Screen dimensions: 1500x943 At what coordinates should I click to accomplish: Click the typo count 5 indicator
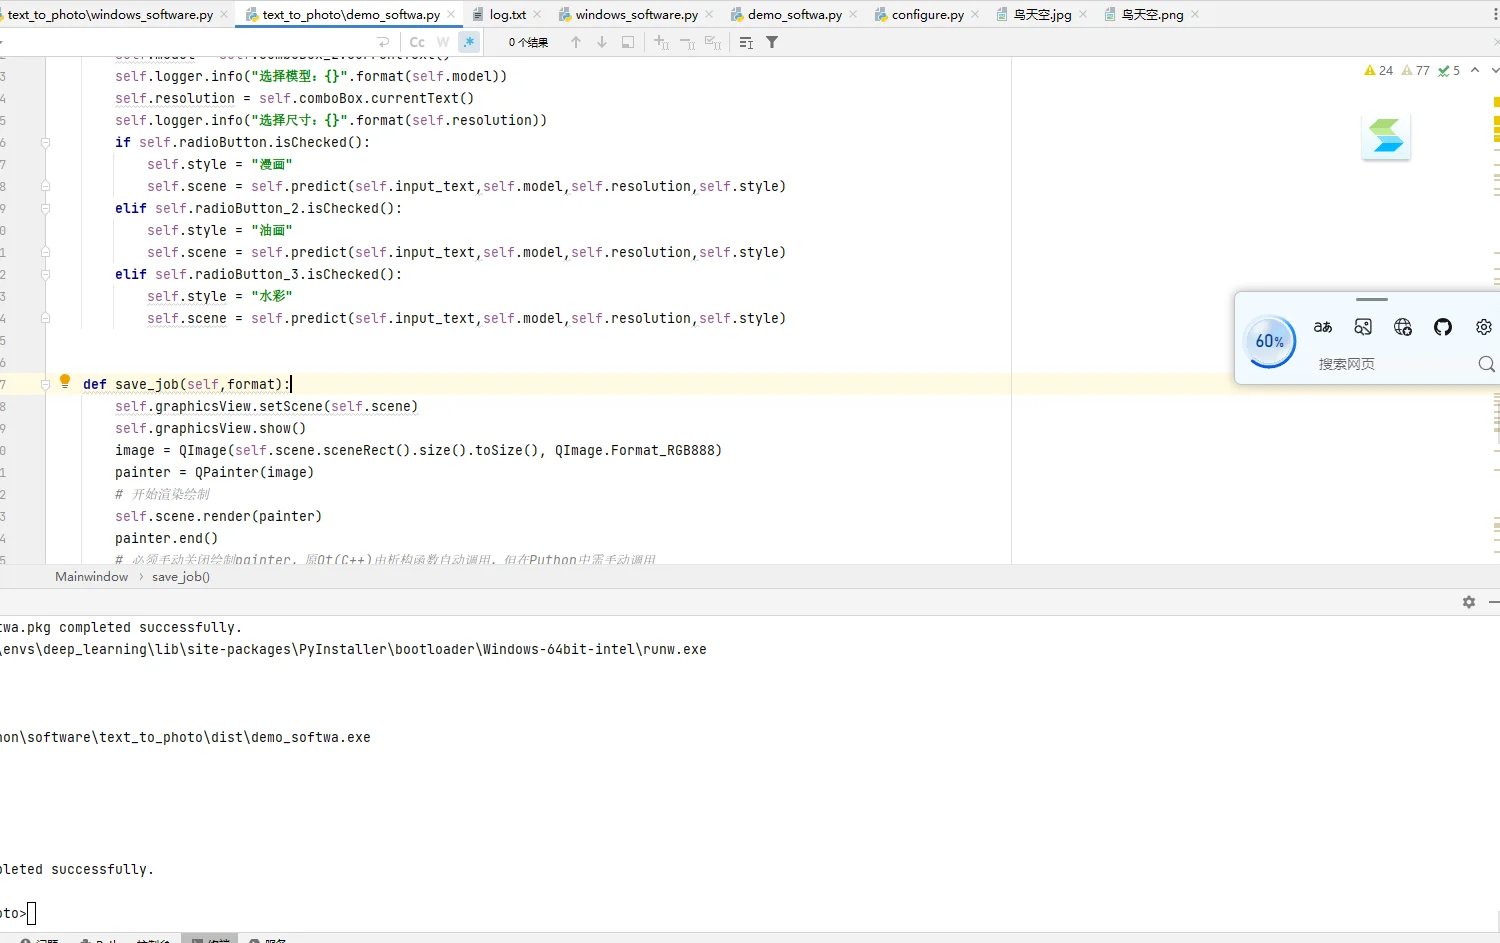(x=1449, y=71)
